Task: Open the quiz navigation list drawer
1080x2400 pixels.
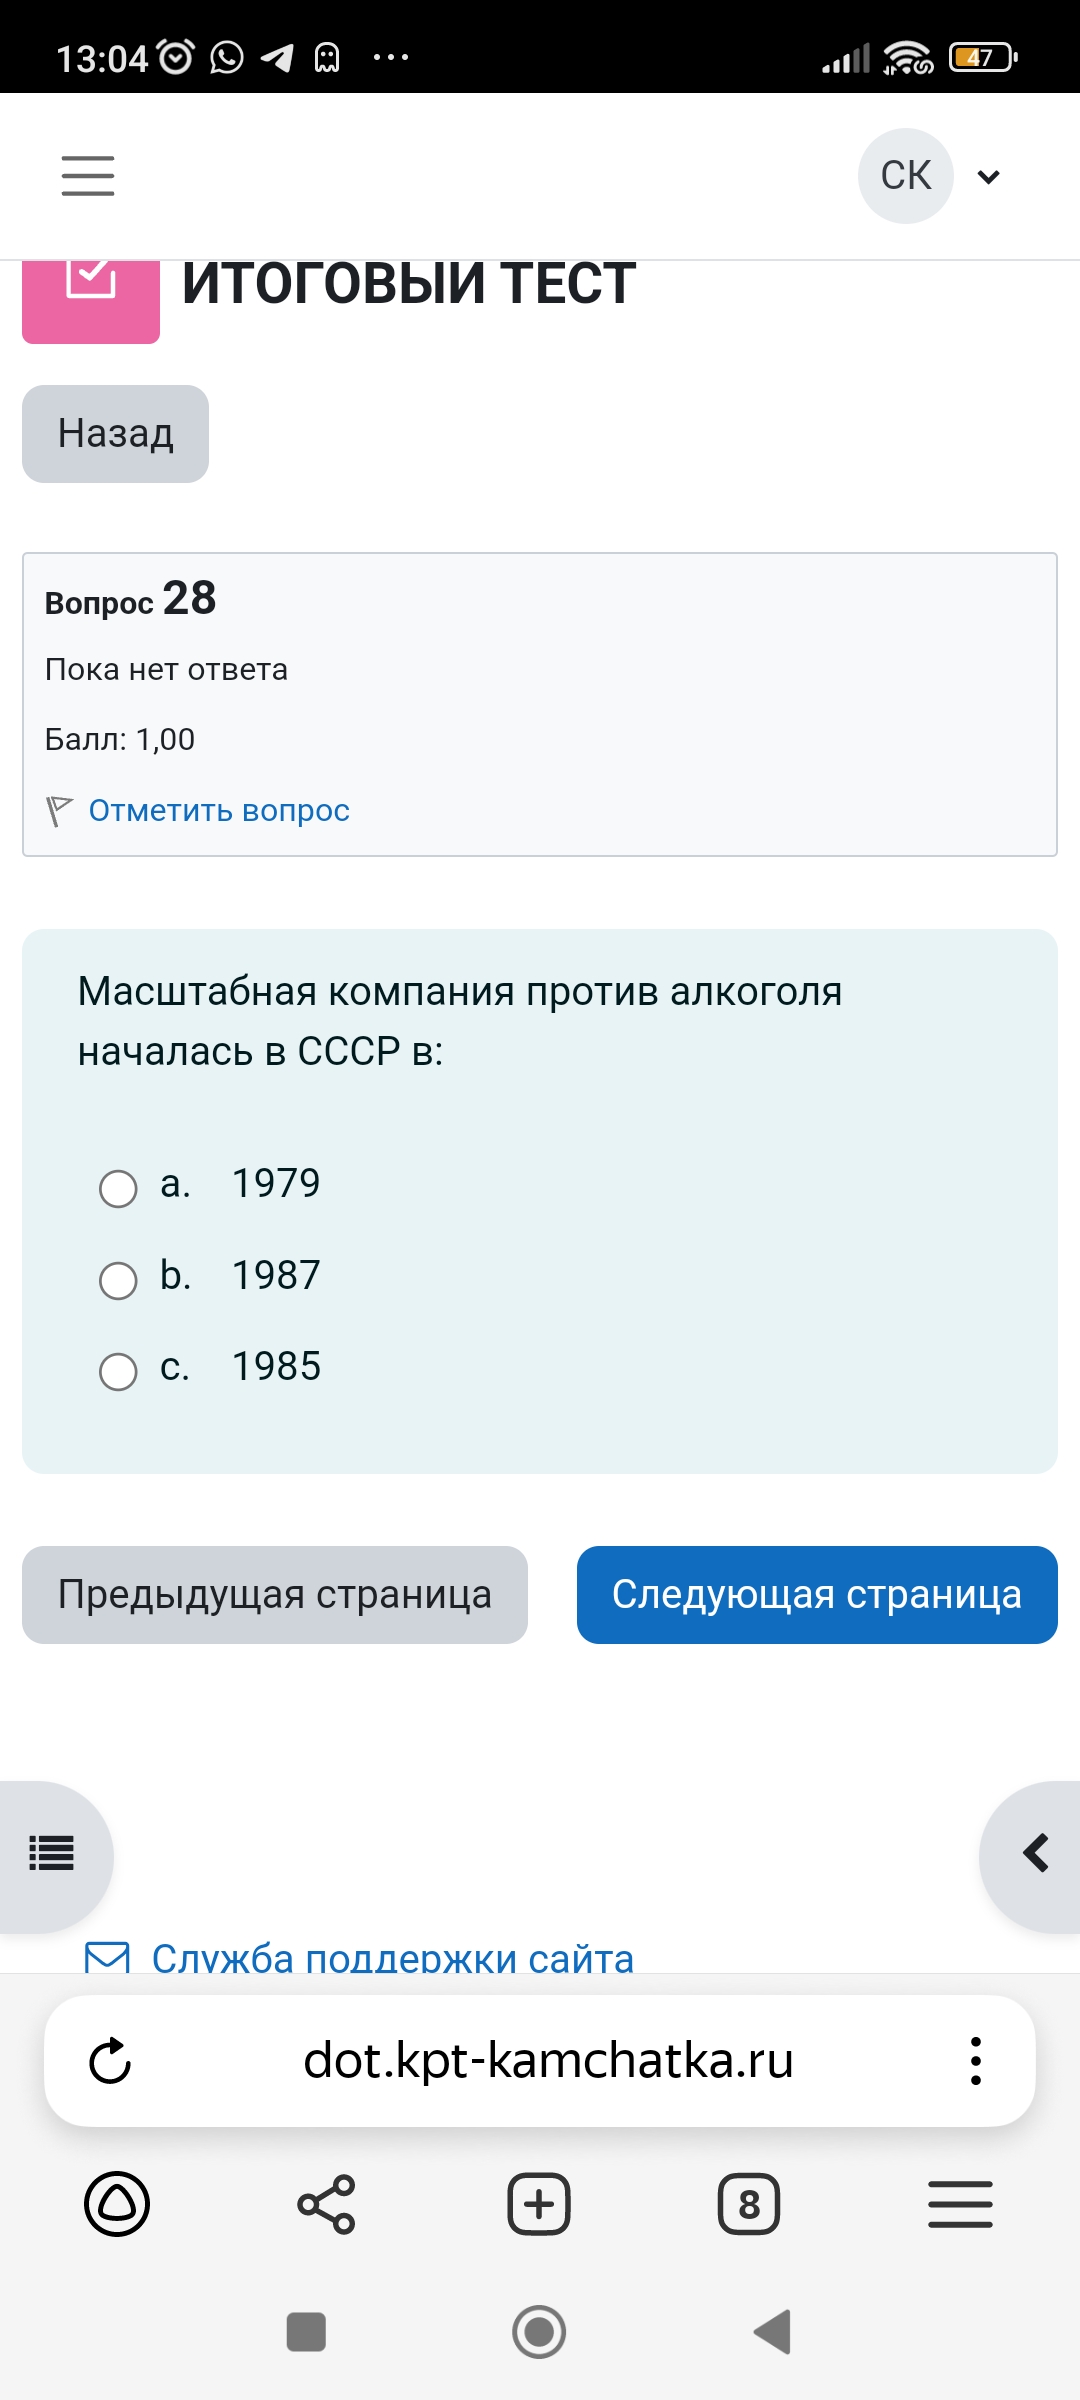Action: coord(52,1853)
